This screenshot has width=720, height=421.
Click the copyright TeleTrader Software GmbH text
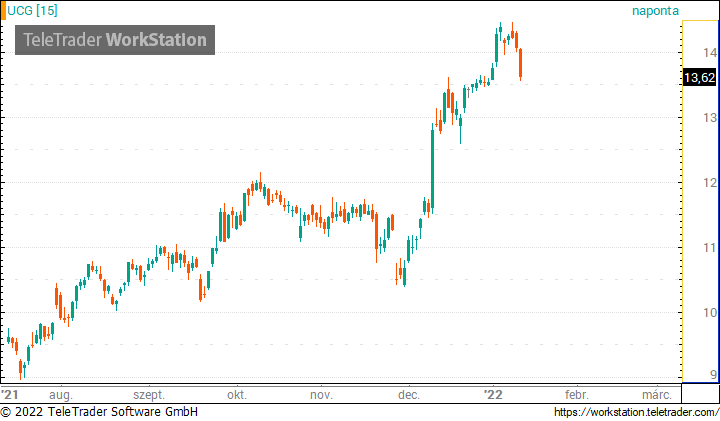coord(99,412)
